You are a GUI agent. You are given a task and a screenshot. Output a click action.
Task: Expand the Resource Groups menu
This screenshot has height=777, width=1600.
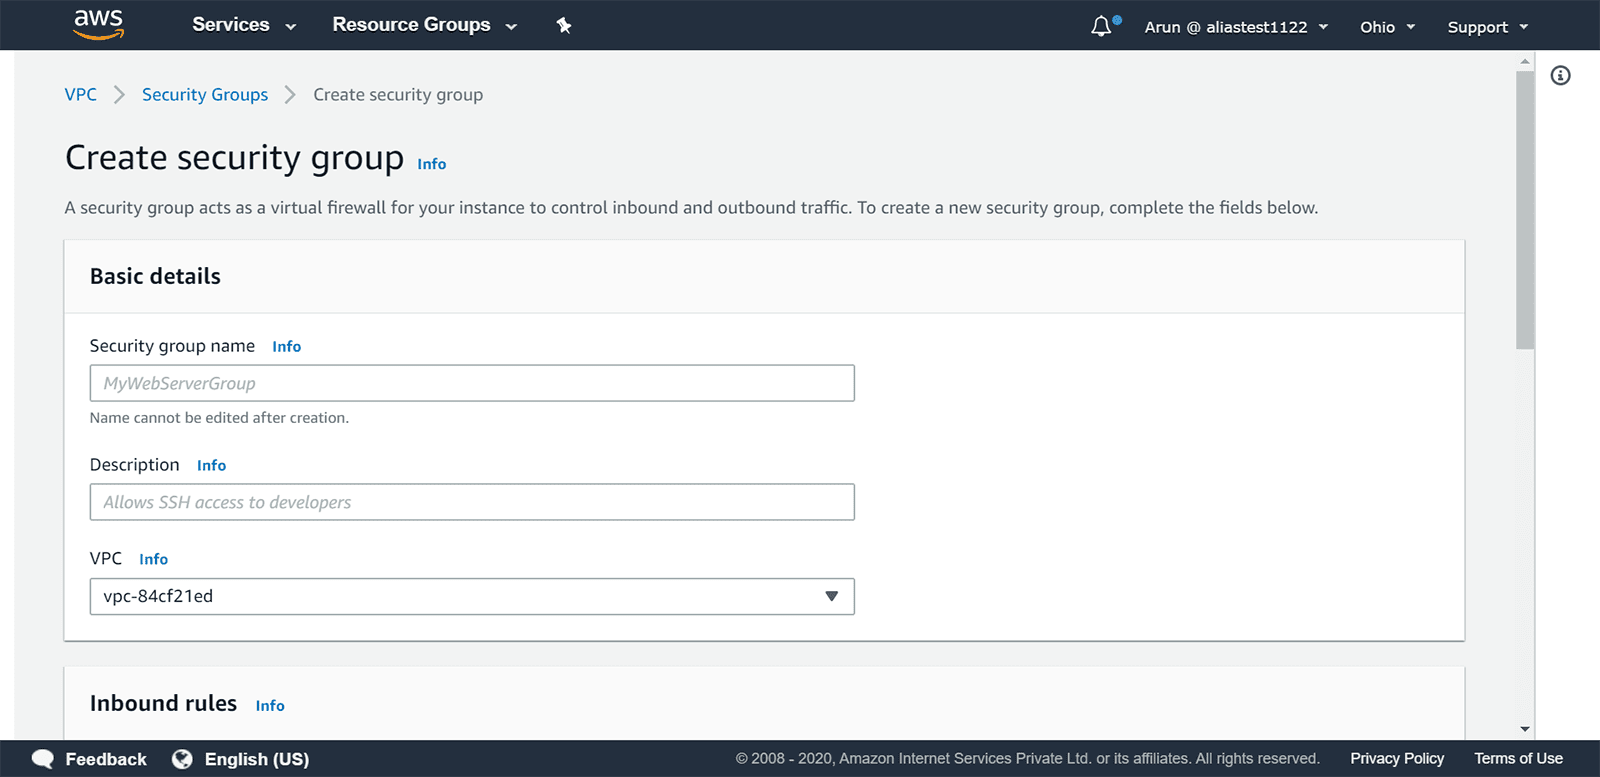pyautogui.click(x=424, y=25)
